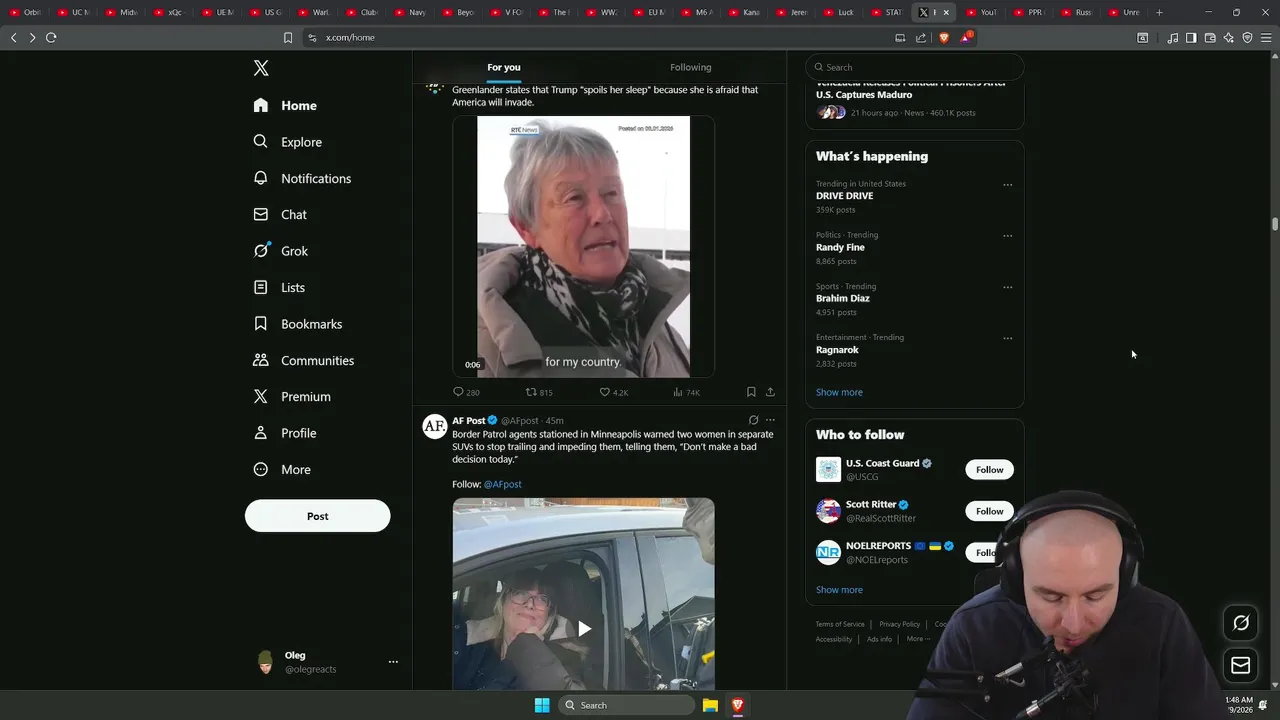Repost the Greenlander video post
The height and width of the screenshot is (720, 1280).
[x=539, y=392]
